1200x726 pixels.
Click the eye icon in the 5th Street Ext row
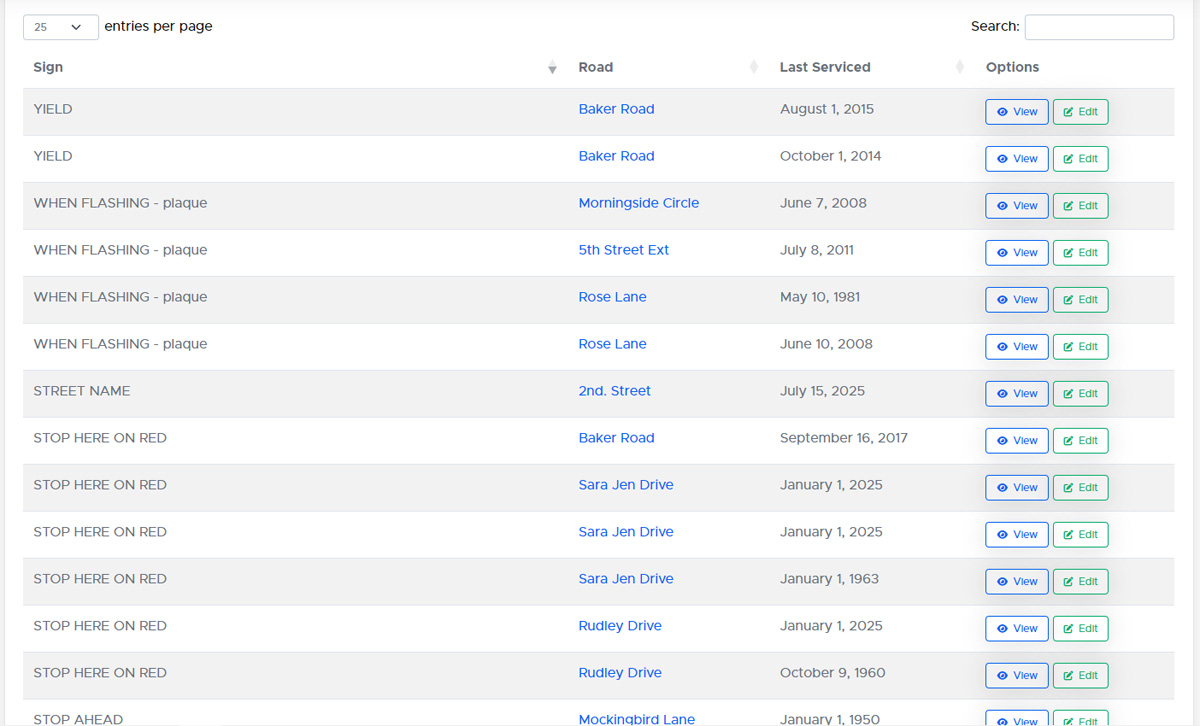coord(1002,253)
